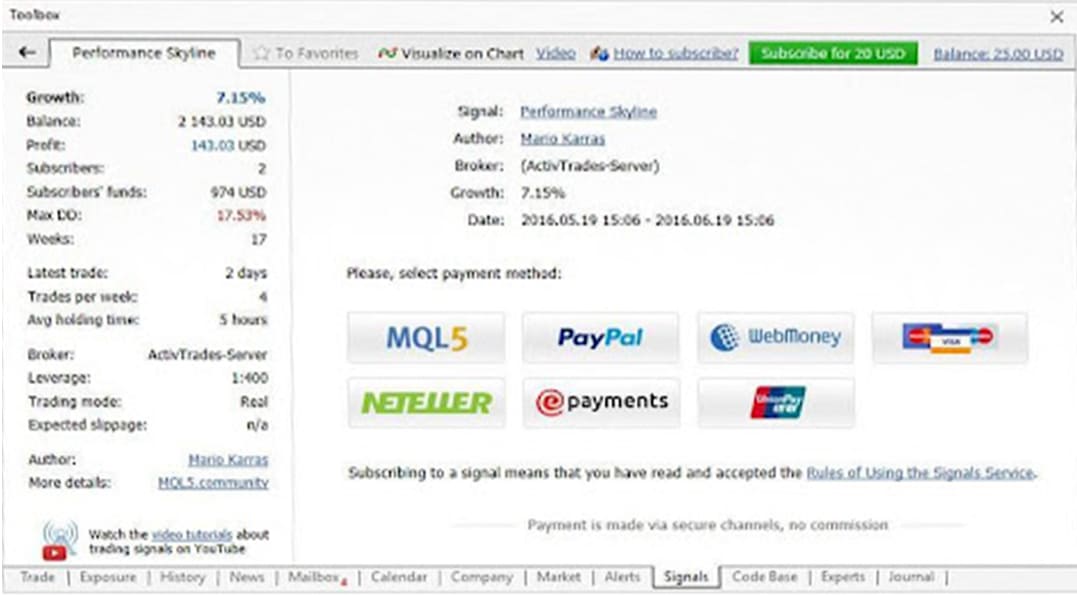Select the Performance Skyline tab
The image size is (1077, 595).
(x=144, y=53)
